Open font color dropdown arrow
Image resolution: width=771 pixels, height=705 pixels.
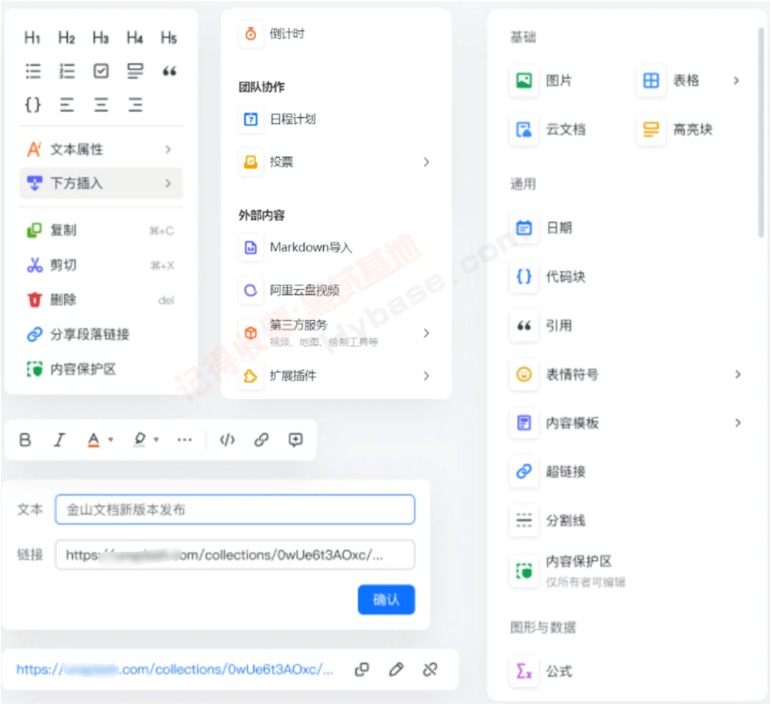[111, 440]
